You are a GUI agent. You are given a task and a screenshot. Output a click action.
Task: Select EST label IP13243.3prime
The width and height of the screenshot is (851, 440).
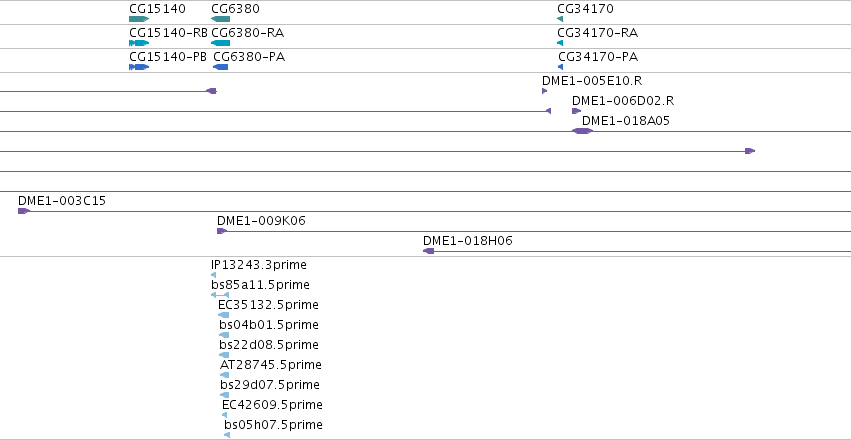pyautogui.click(x=259, y=265)
